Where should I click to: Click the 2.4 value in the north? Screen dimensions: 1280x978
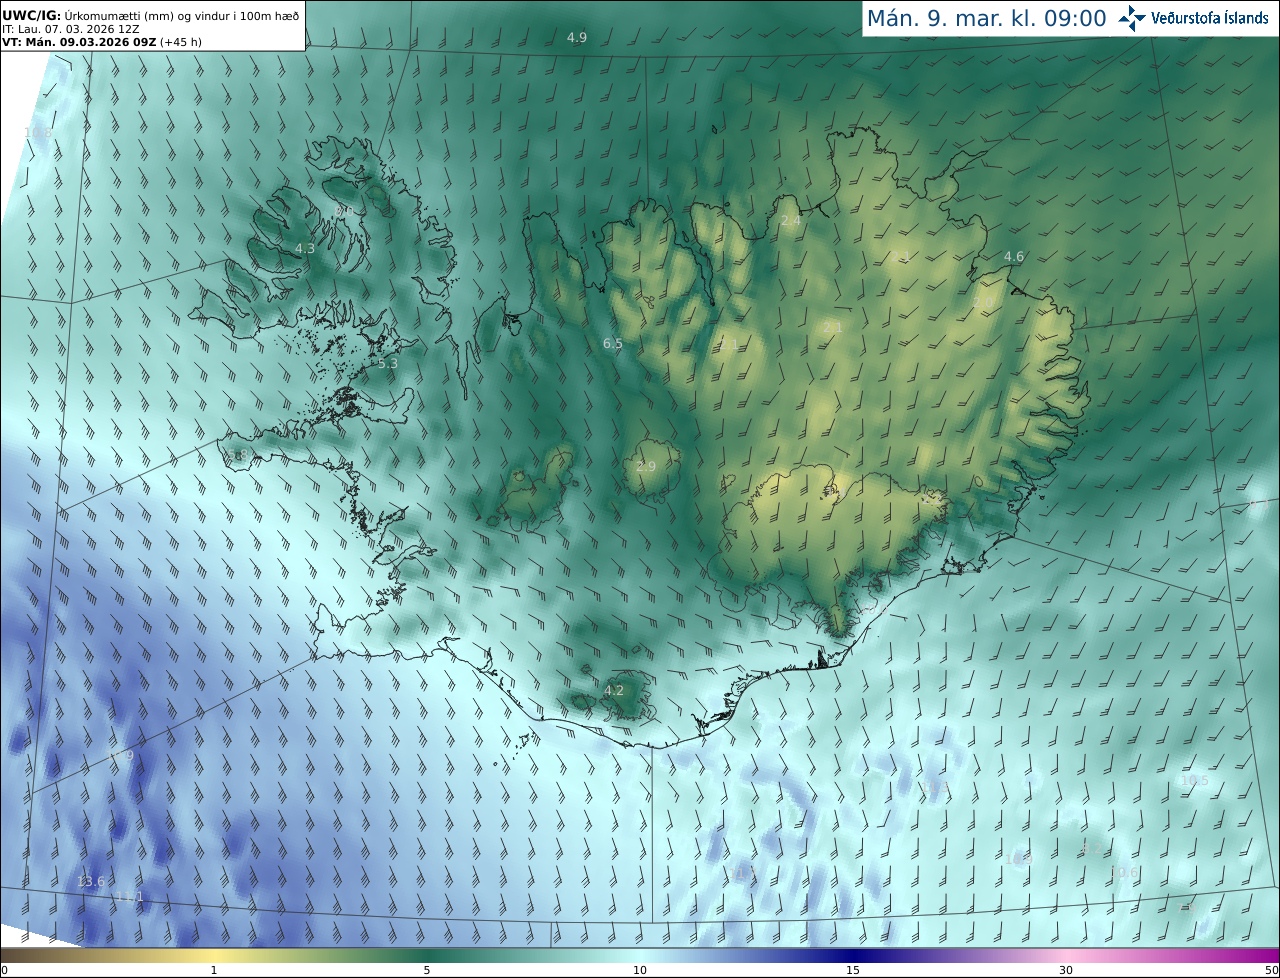(x=790, y=220)
